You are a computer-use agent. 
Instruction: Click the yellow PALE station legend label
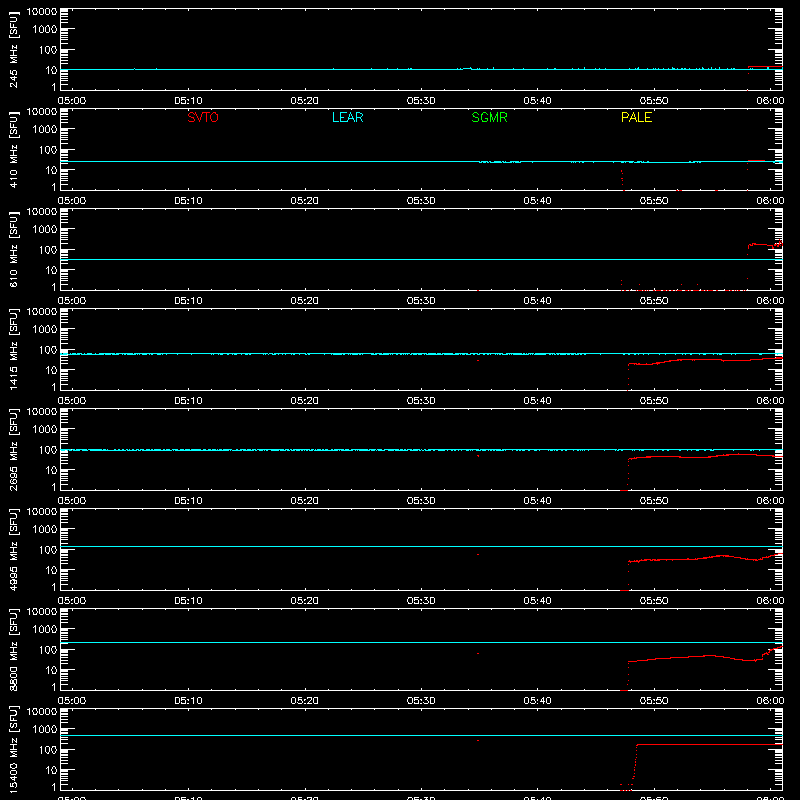click(x=636, y=117)
